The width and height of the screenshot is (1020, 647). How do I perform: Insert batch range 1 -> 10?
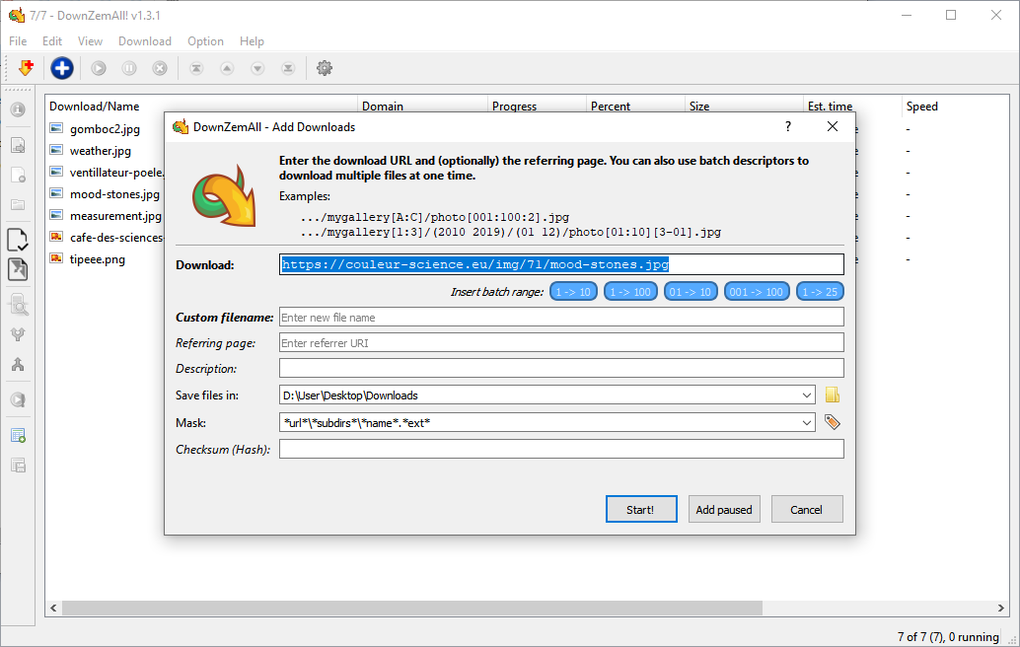[x=573, y=292]
